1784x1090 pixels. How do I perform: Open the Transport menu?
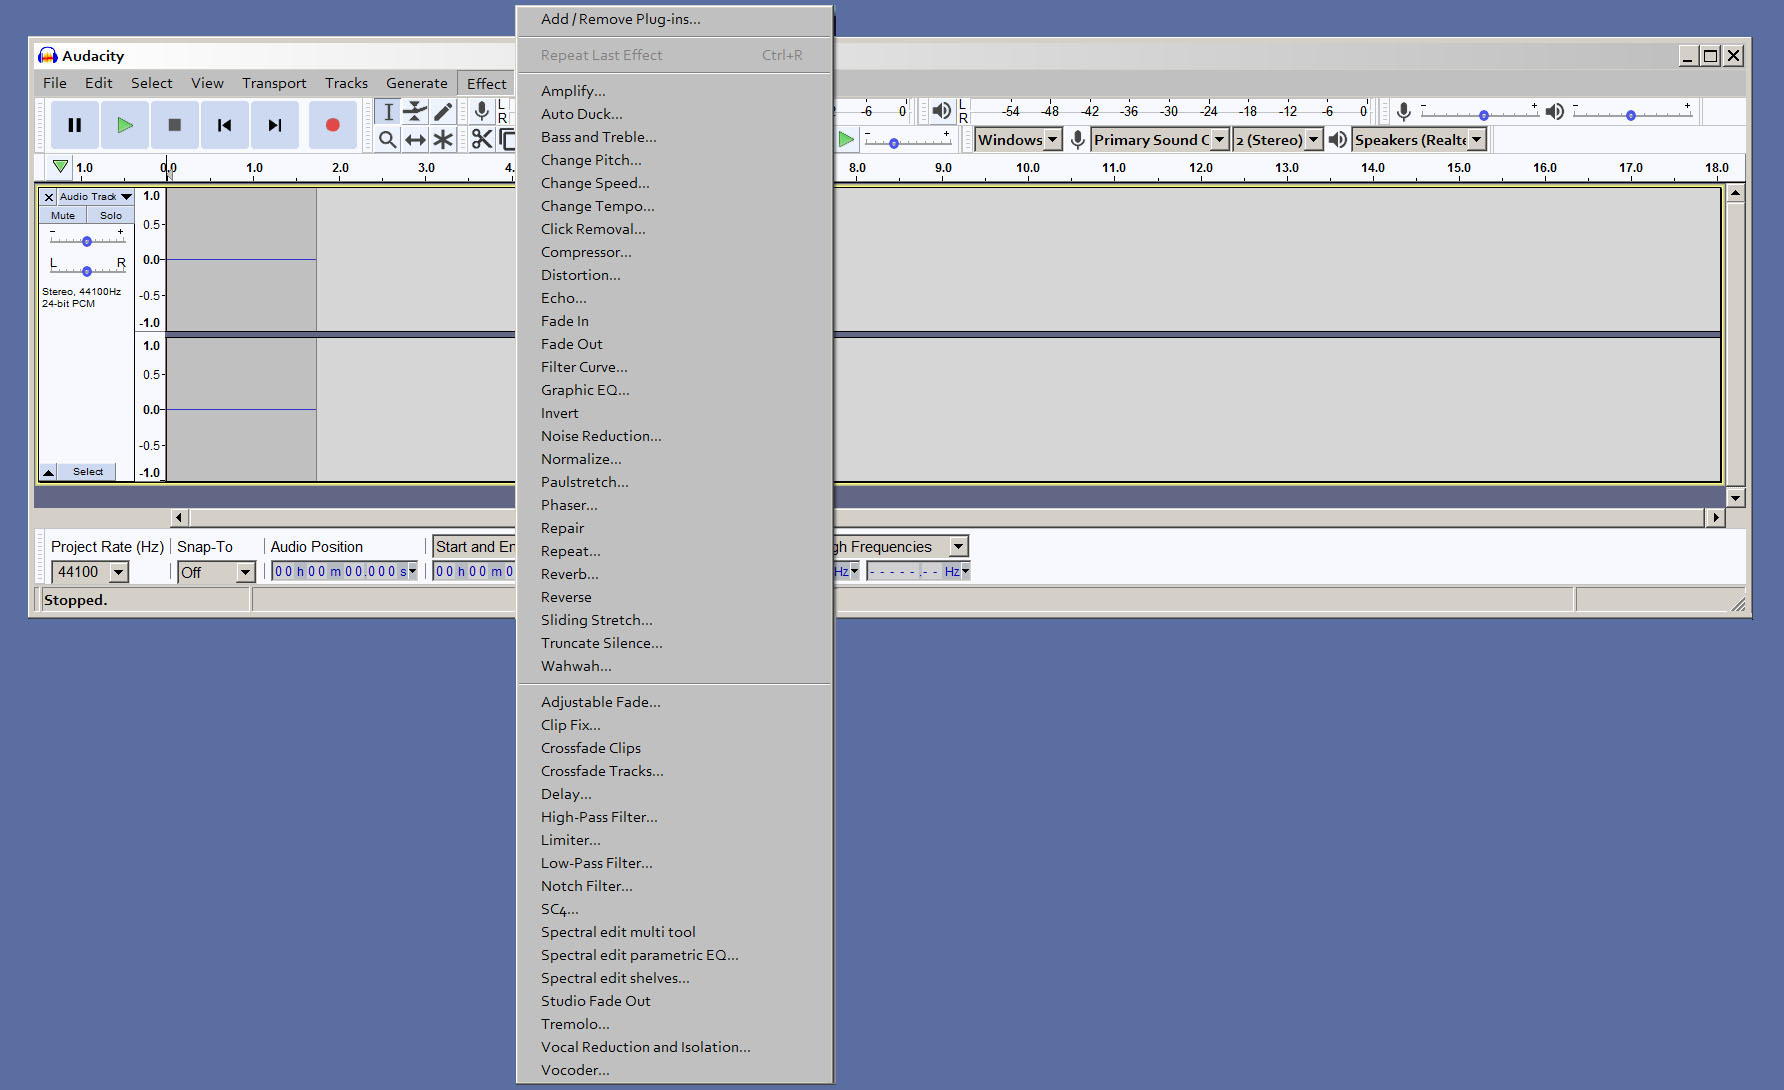[x=274, y=83]
